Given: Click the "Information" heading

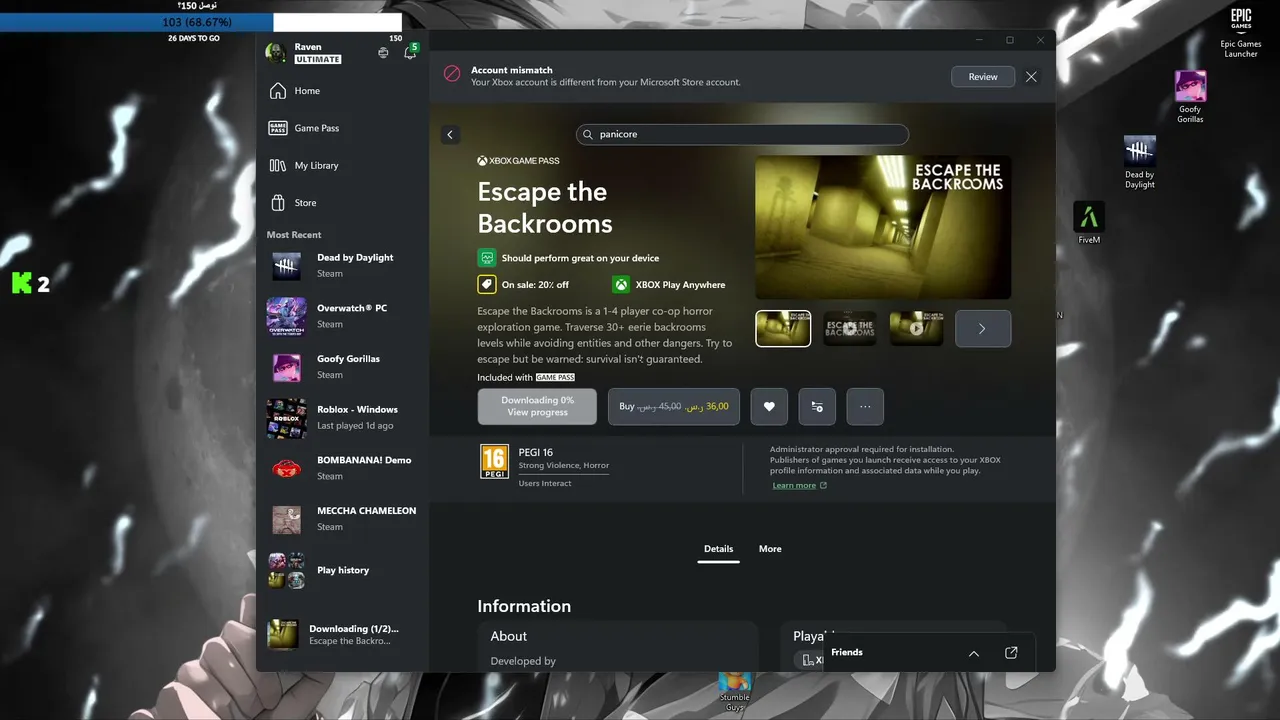Looking at the screenshot, I should pyautogui.click(x=524, y=606).
